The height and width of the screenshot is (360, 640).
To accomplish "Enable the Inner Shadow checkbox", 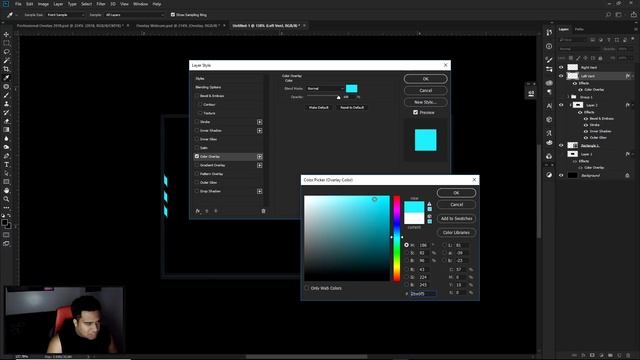I will [x=197, y=131].
